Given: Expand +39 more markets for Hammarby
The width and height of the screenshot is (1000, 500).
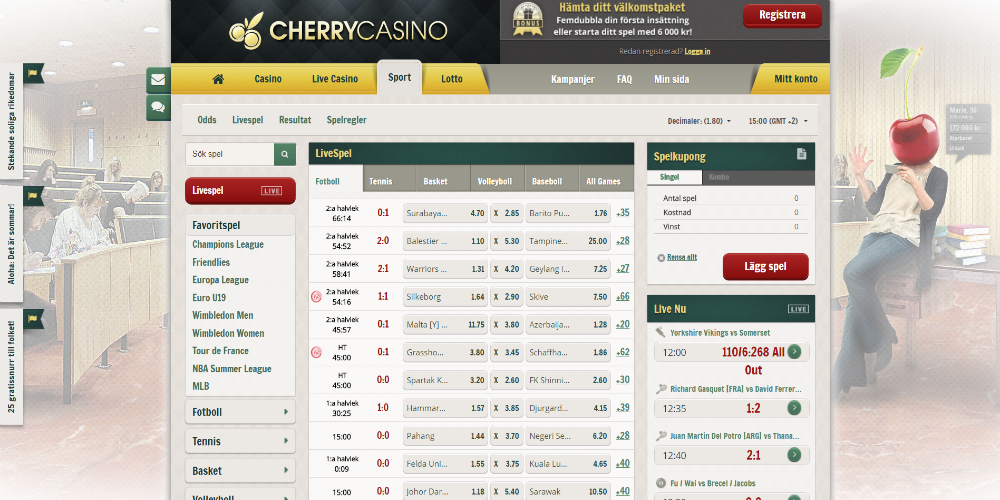Looking at the screenshot, I should tap(622, 408).
